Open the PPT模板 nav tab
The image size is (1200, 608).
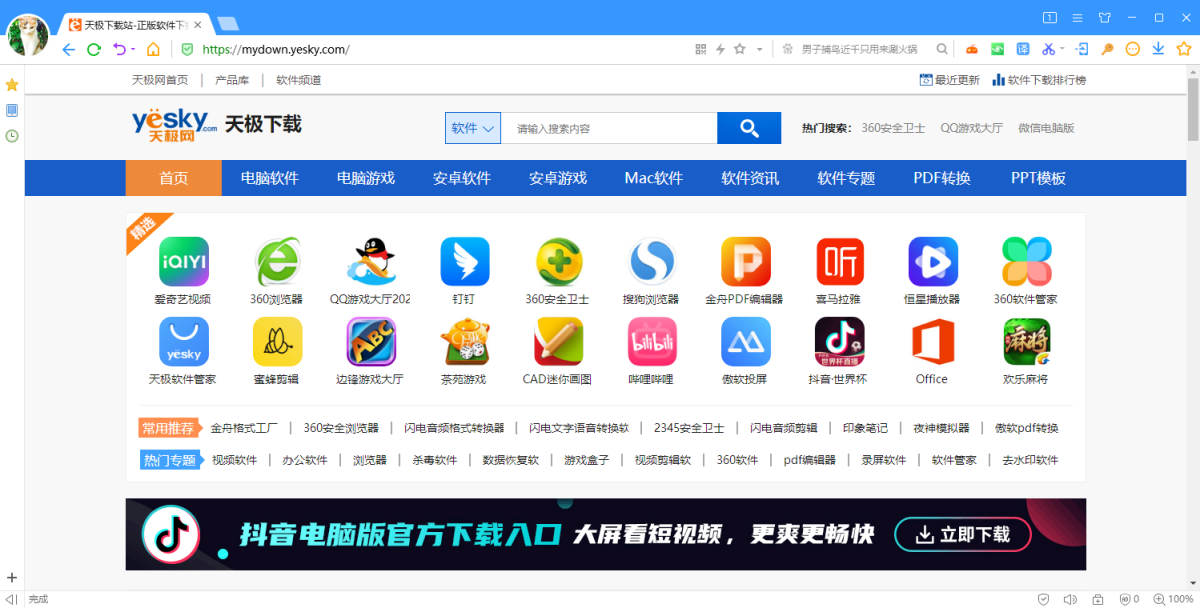click(x=1038, y=178)
